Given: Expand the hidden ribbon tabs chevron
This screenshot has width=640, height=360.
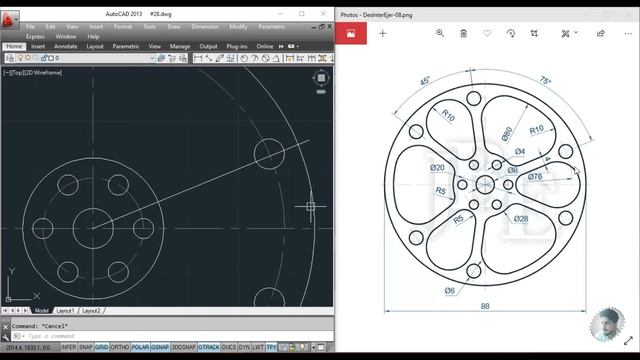Looking at the screenshot, I should (281, 46).
